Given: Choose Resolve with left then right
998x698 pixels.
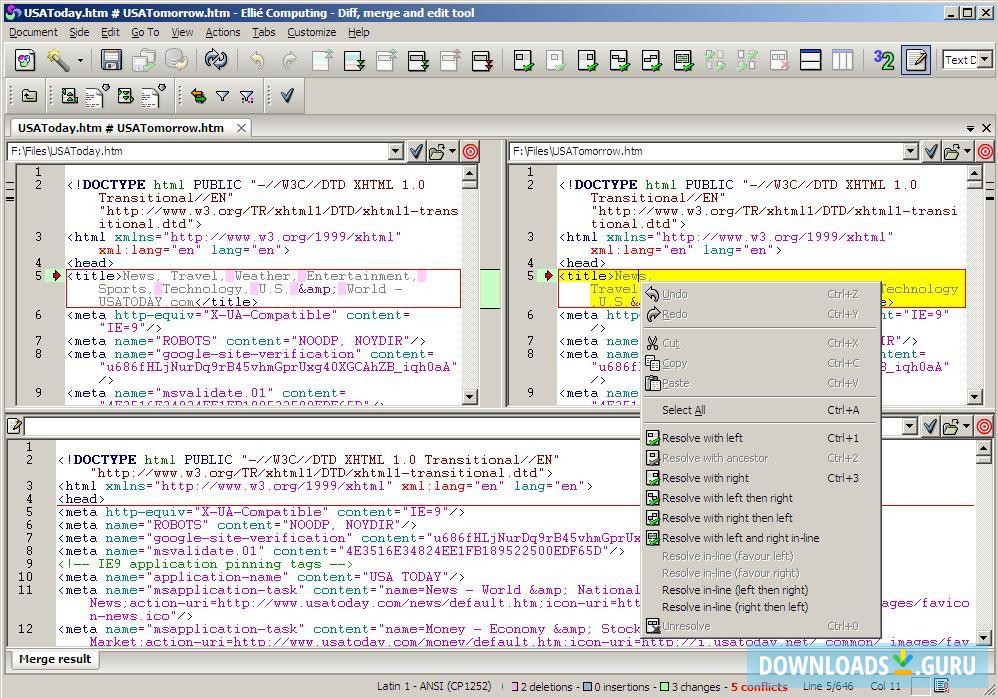Looking at the screenshot, I should point(760,498).
